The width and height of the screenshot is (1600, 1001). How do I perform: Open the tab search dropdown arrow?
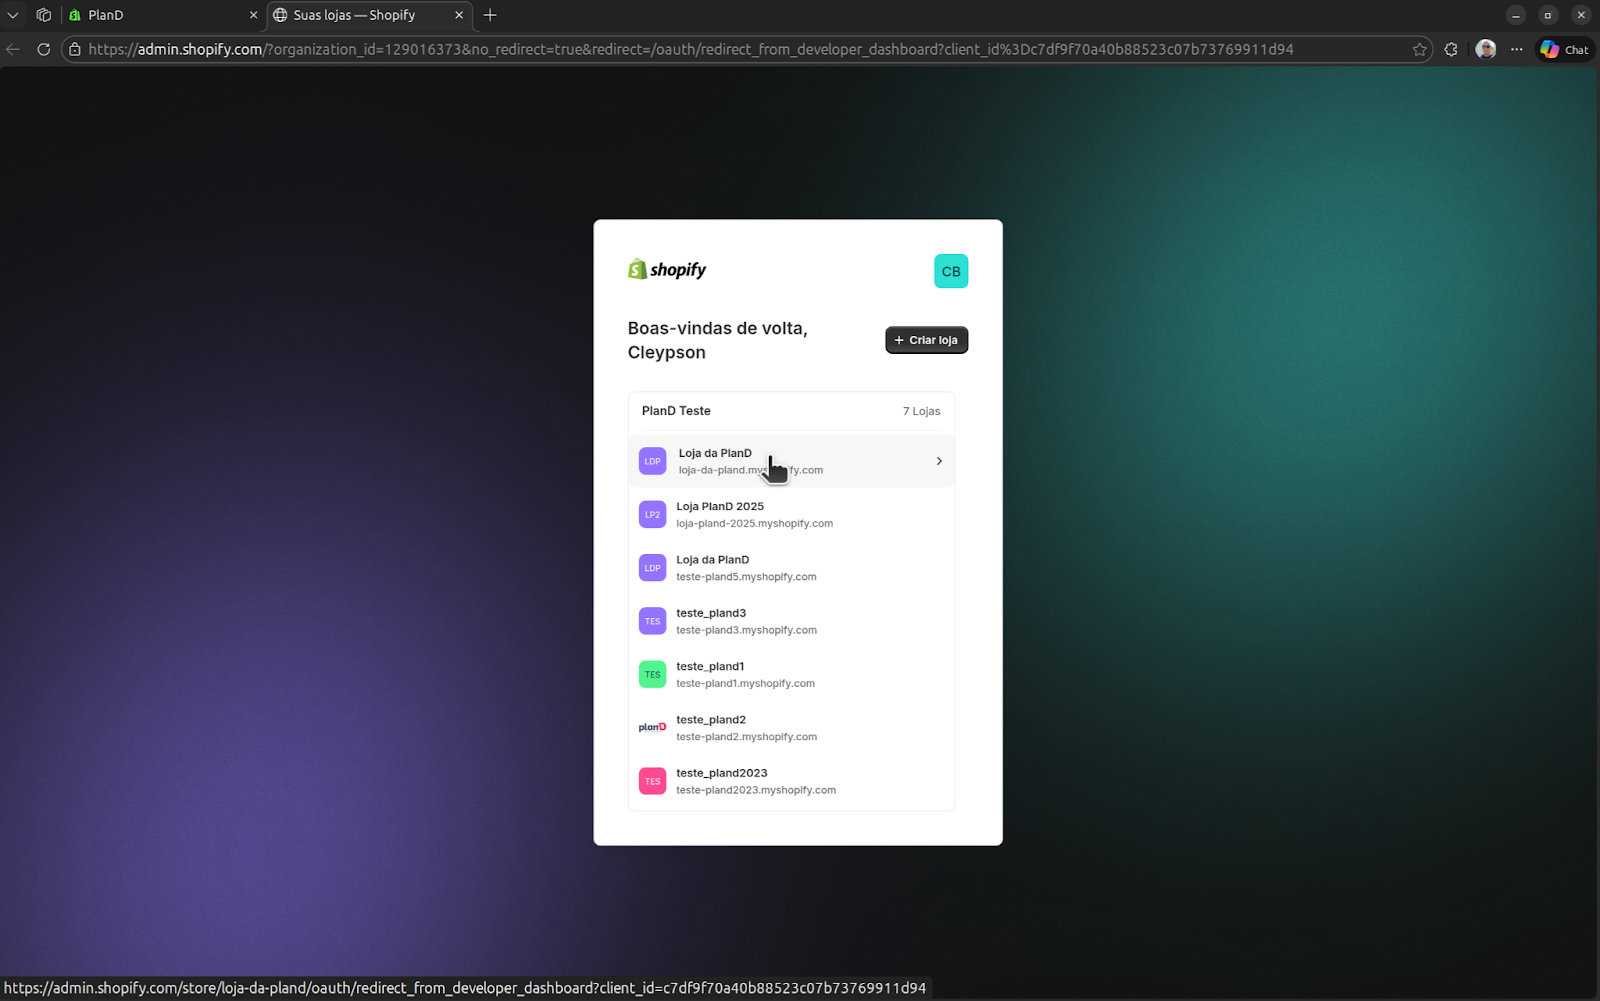pyautogui.click(x=13, y=15)
